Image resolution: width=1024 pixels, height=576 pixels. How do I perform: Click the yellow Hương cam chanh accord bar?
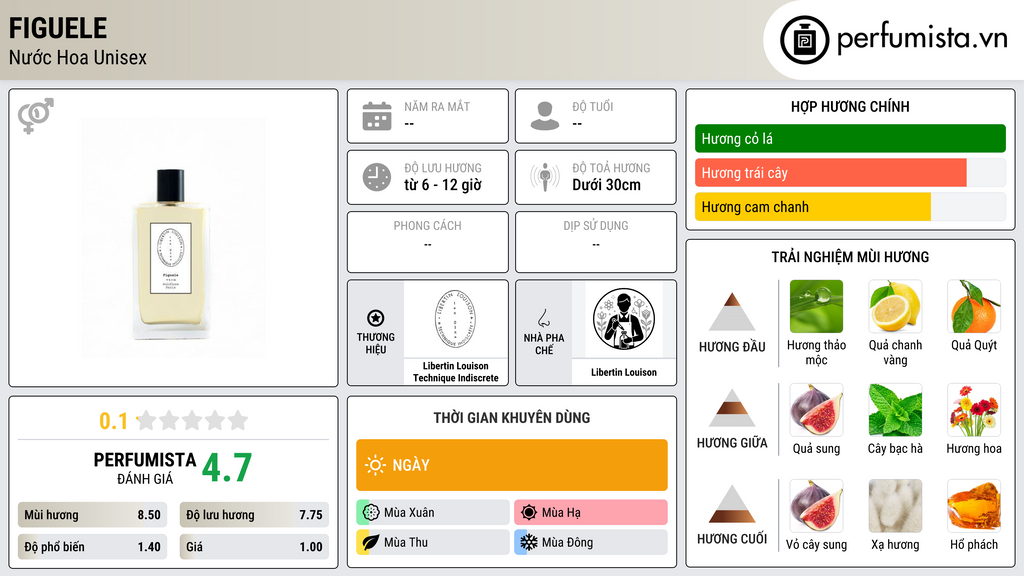point(812,207)
